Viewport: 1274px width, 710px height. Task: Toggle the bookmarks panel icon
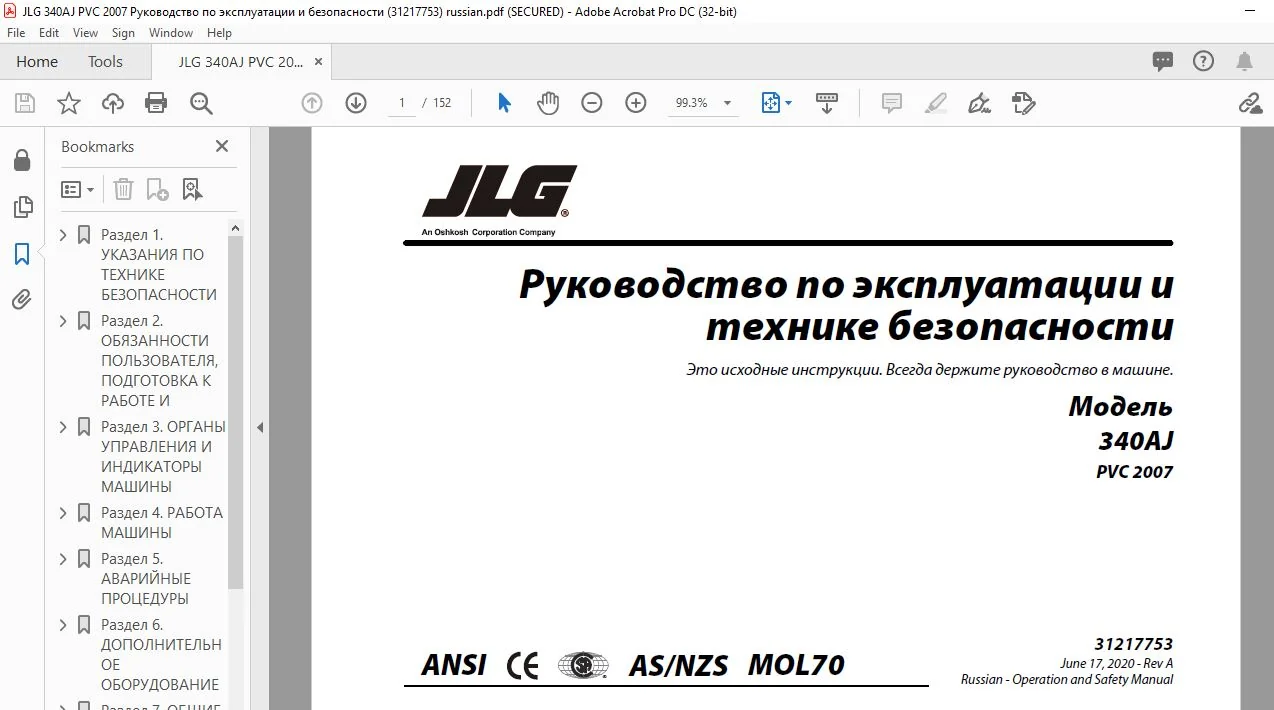[x=22, y=254]
